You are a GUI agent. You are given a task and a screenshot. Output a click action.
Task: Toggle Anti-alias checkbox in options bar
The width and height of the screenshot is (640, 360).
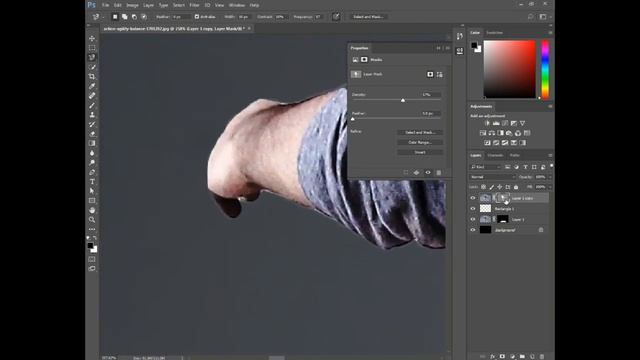pyautogui.click(x=197, y=17)
